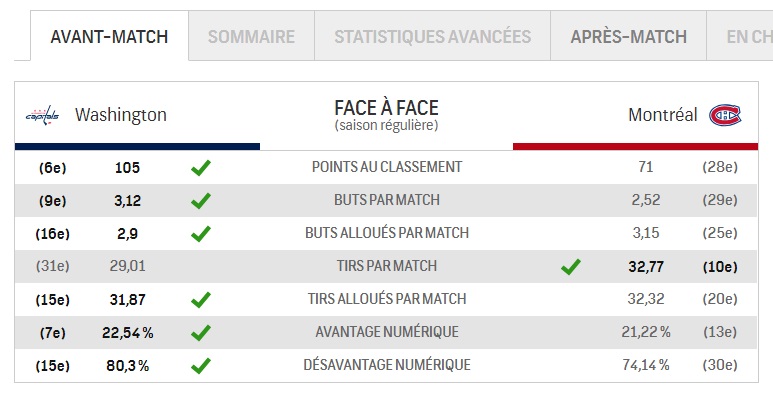
Task: Click the blue Washington color bar
Action: [x=137, y=146]
